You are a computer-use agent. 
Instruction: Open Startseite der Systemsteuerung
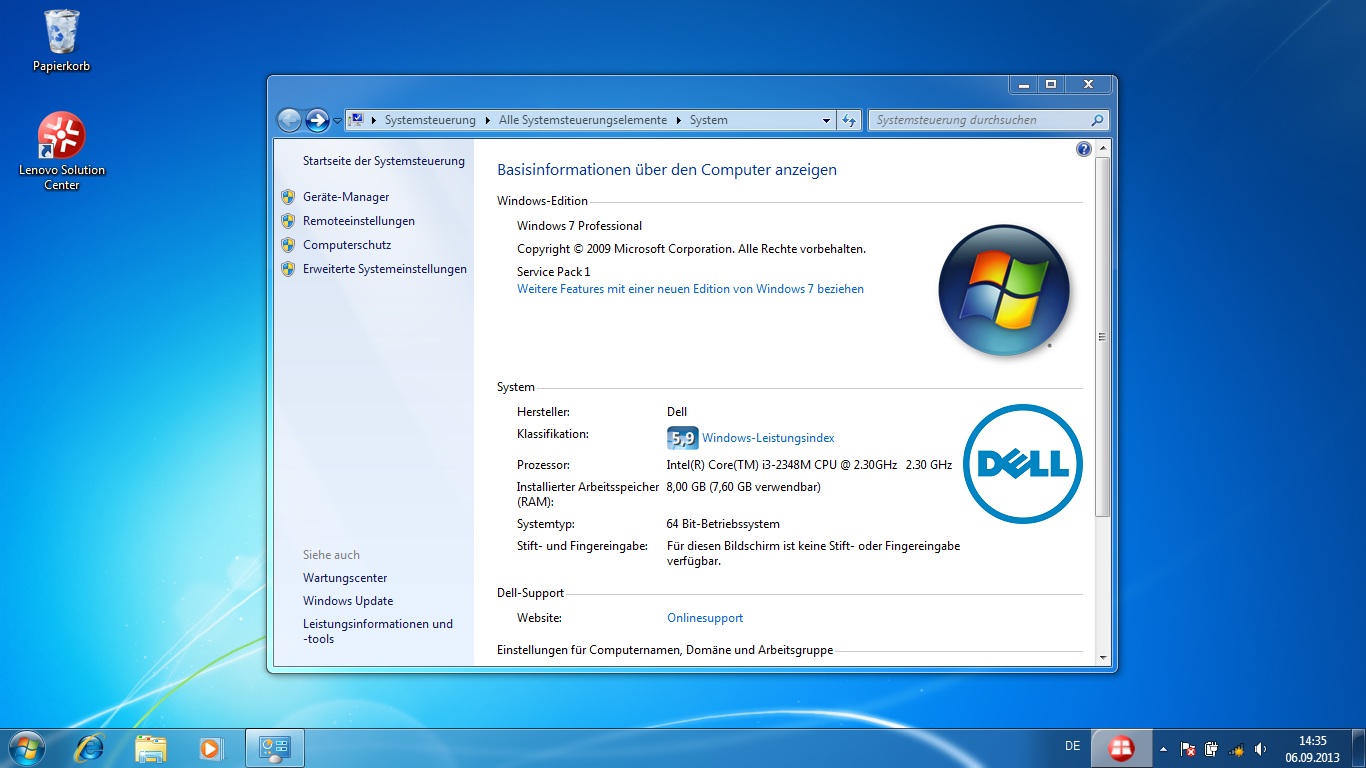[x=384, y=161]
